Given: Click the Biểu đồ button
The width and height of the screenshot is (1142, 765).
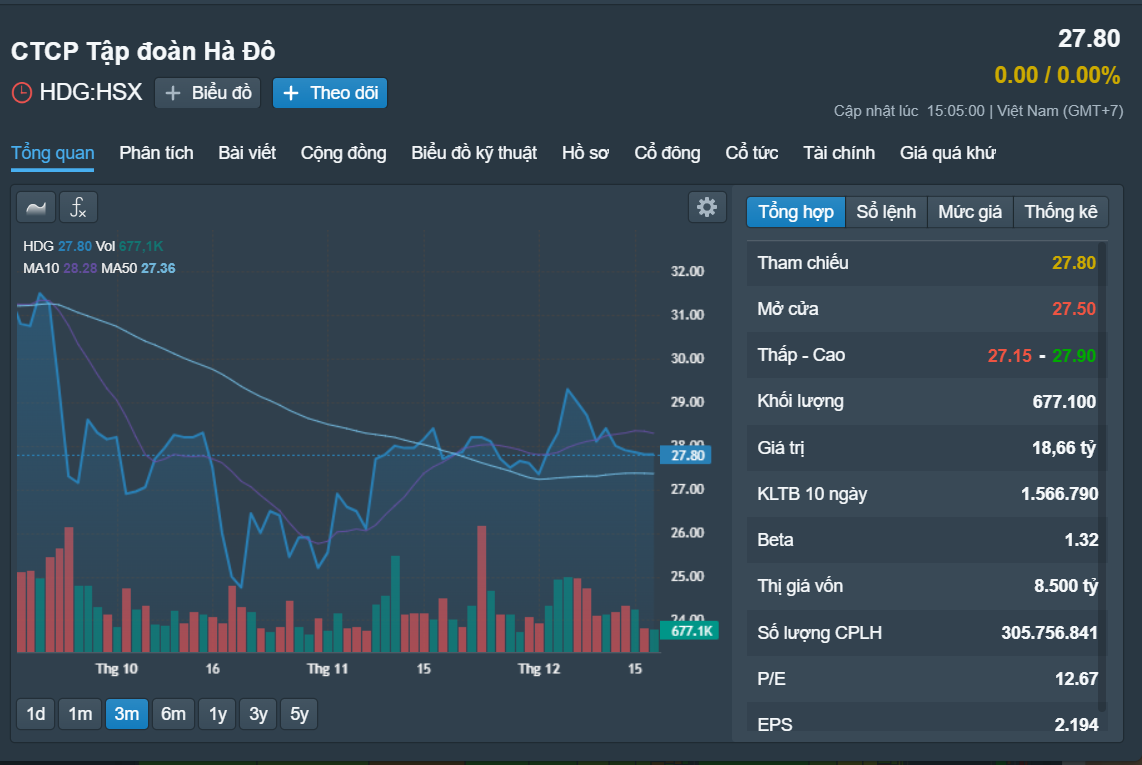Looking at the screenshot, I should (x=208, y=93).
